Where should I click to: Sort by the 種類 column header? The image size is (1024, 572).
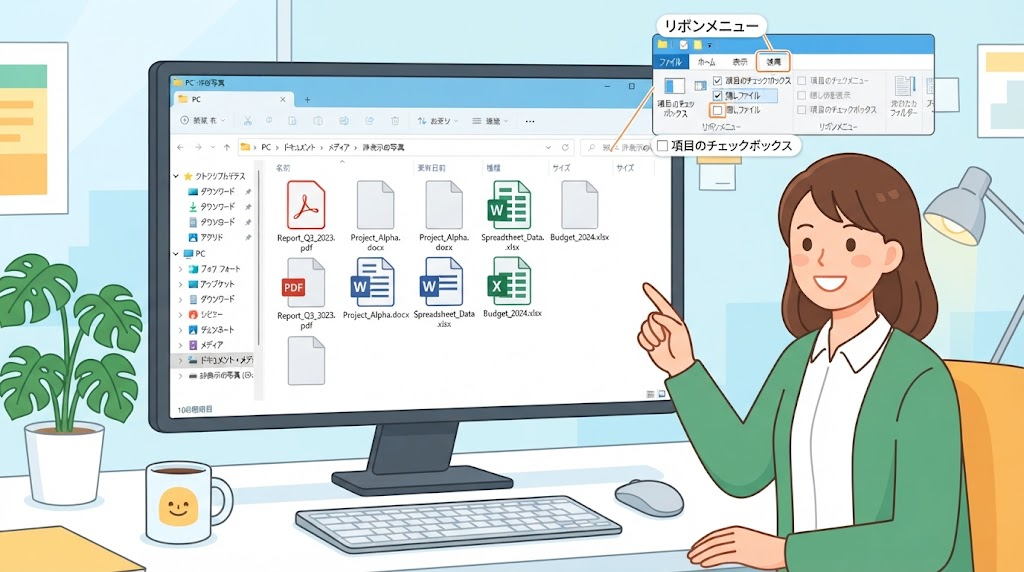(x=493, y=168)
